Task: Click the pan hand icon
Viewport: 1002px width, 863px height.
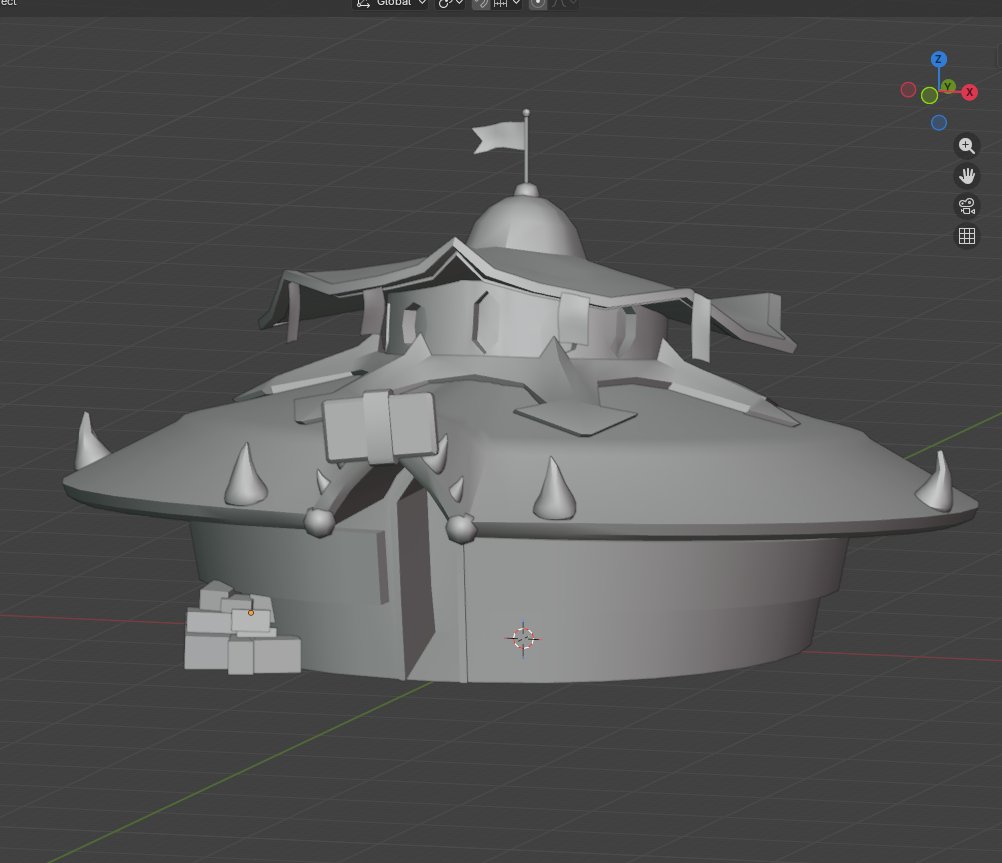Action: tap(966, 176)
